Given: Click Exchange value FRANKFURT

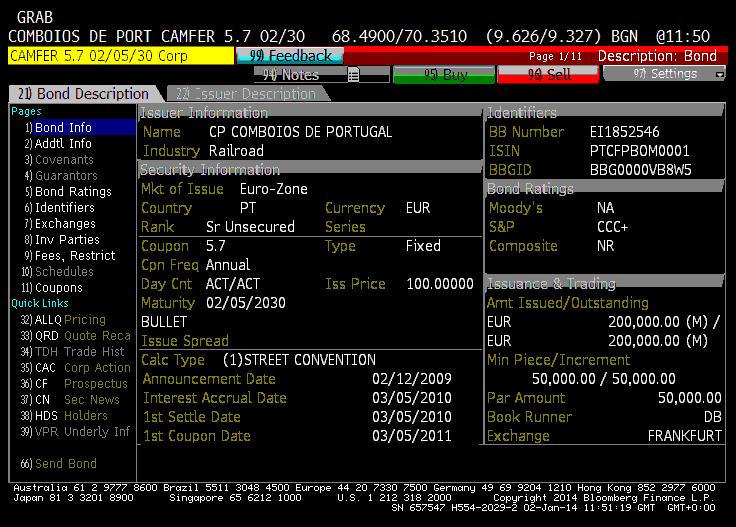Looking at the screenshot, I should (x=684, y=436).
